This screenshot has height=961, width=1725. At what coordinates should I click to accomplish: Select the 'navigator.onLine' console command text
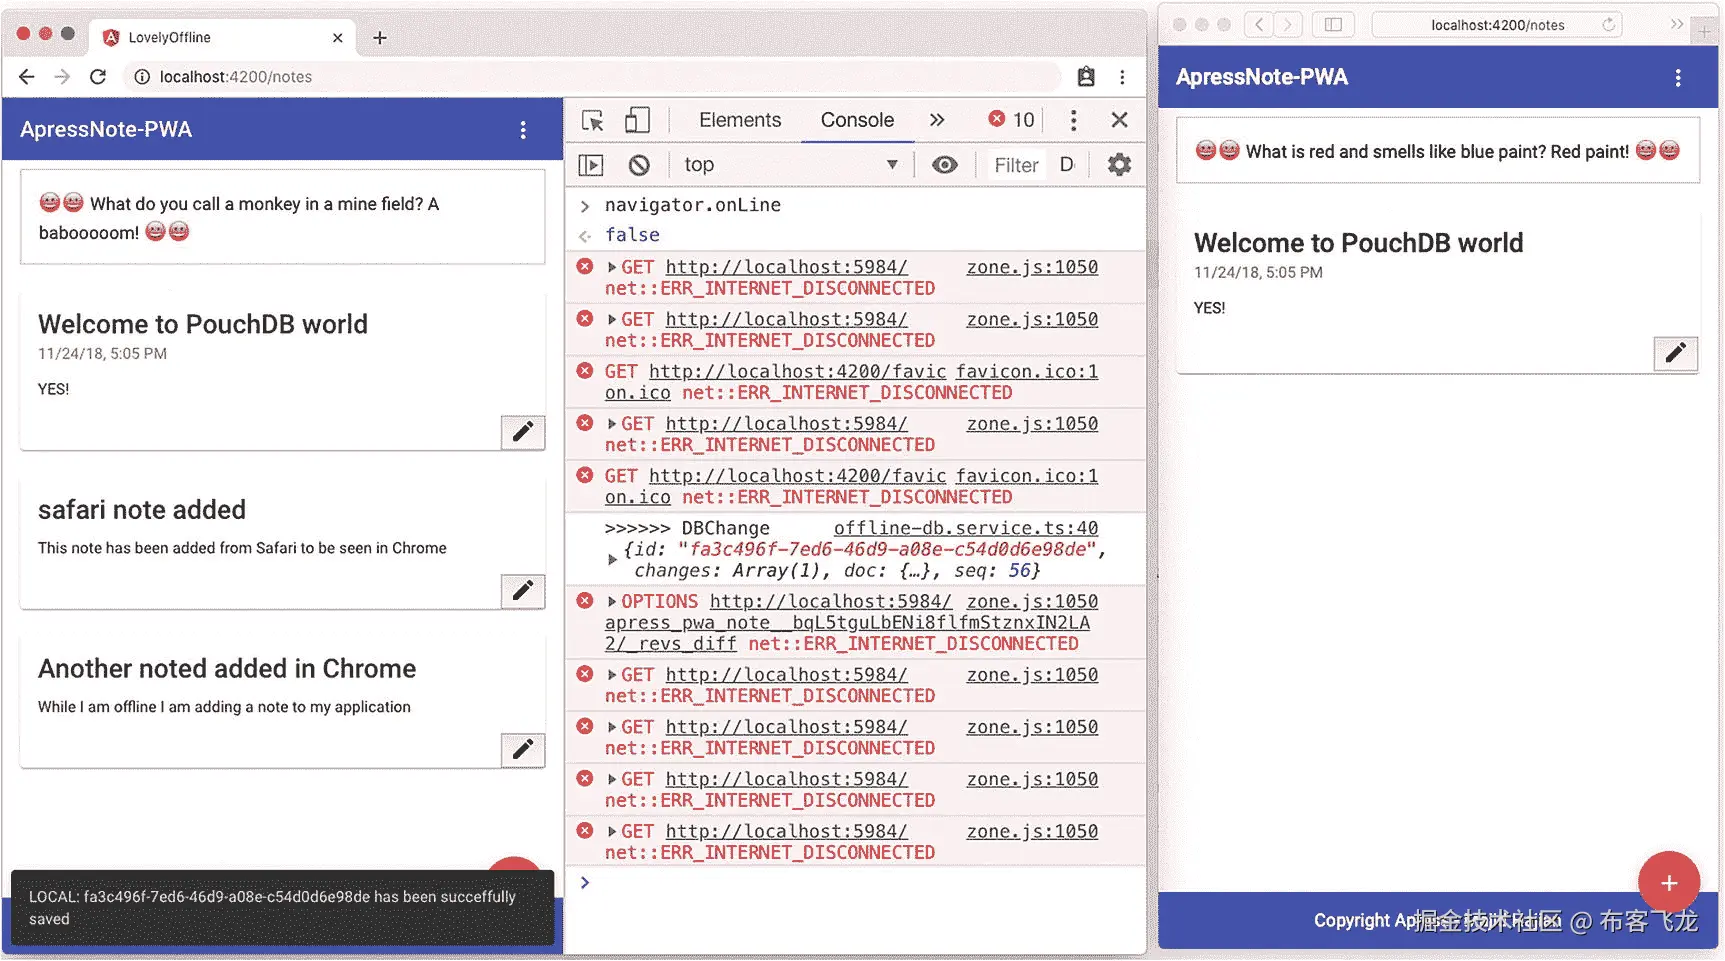tap(693, 205)
